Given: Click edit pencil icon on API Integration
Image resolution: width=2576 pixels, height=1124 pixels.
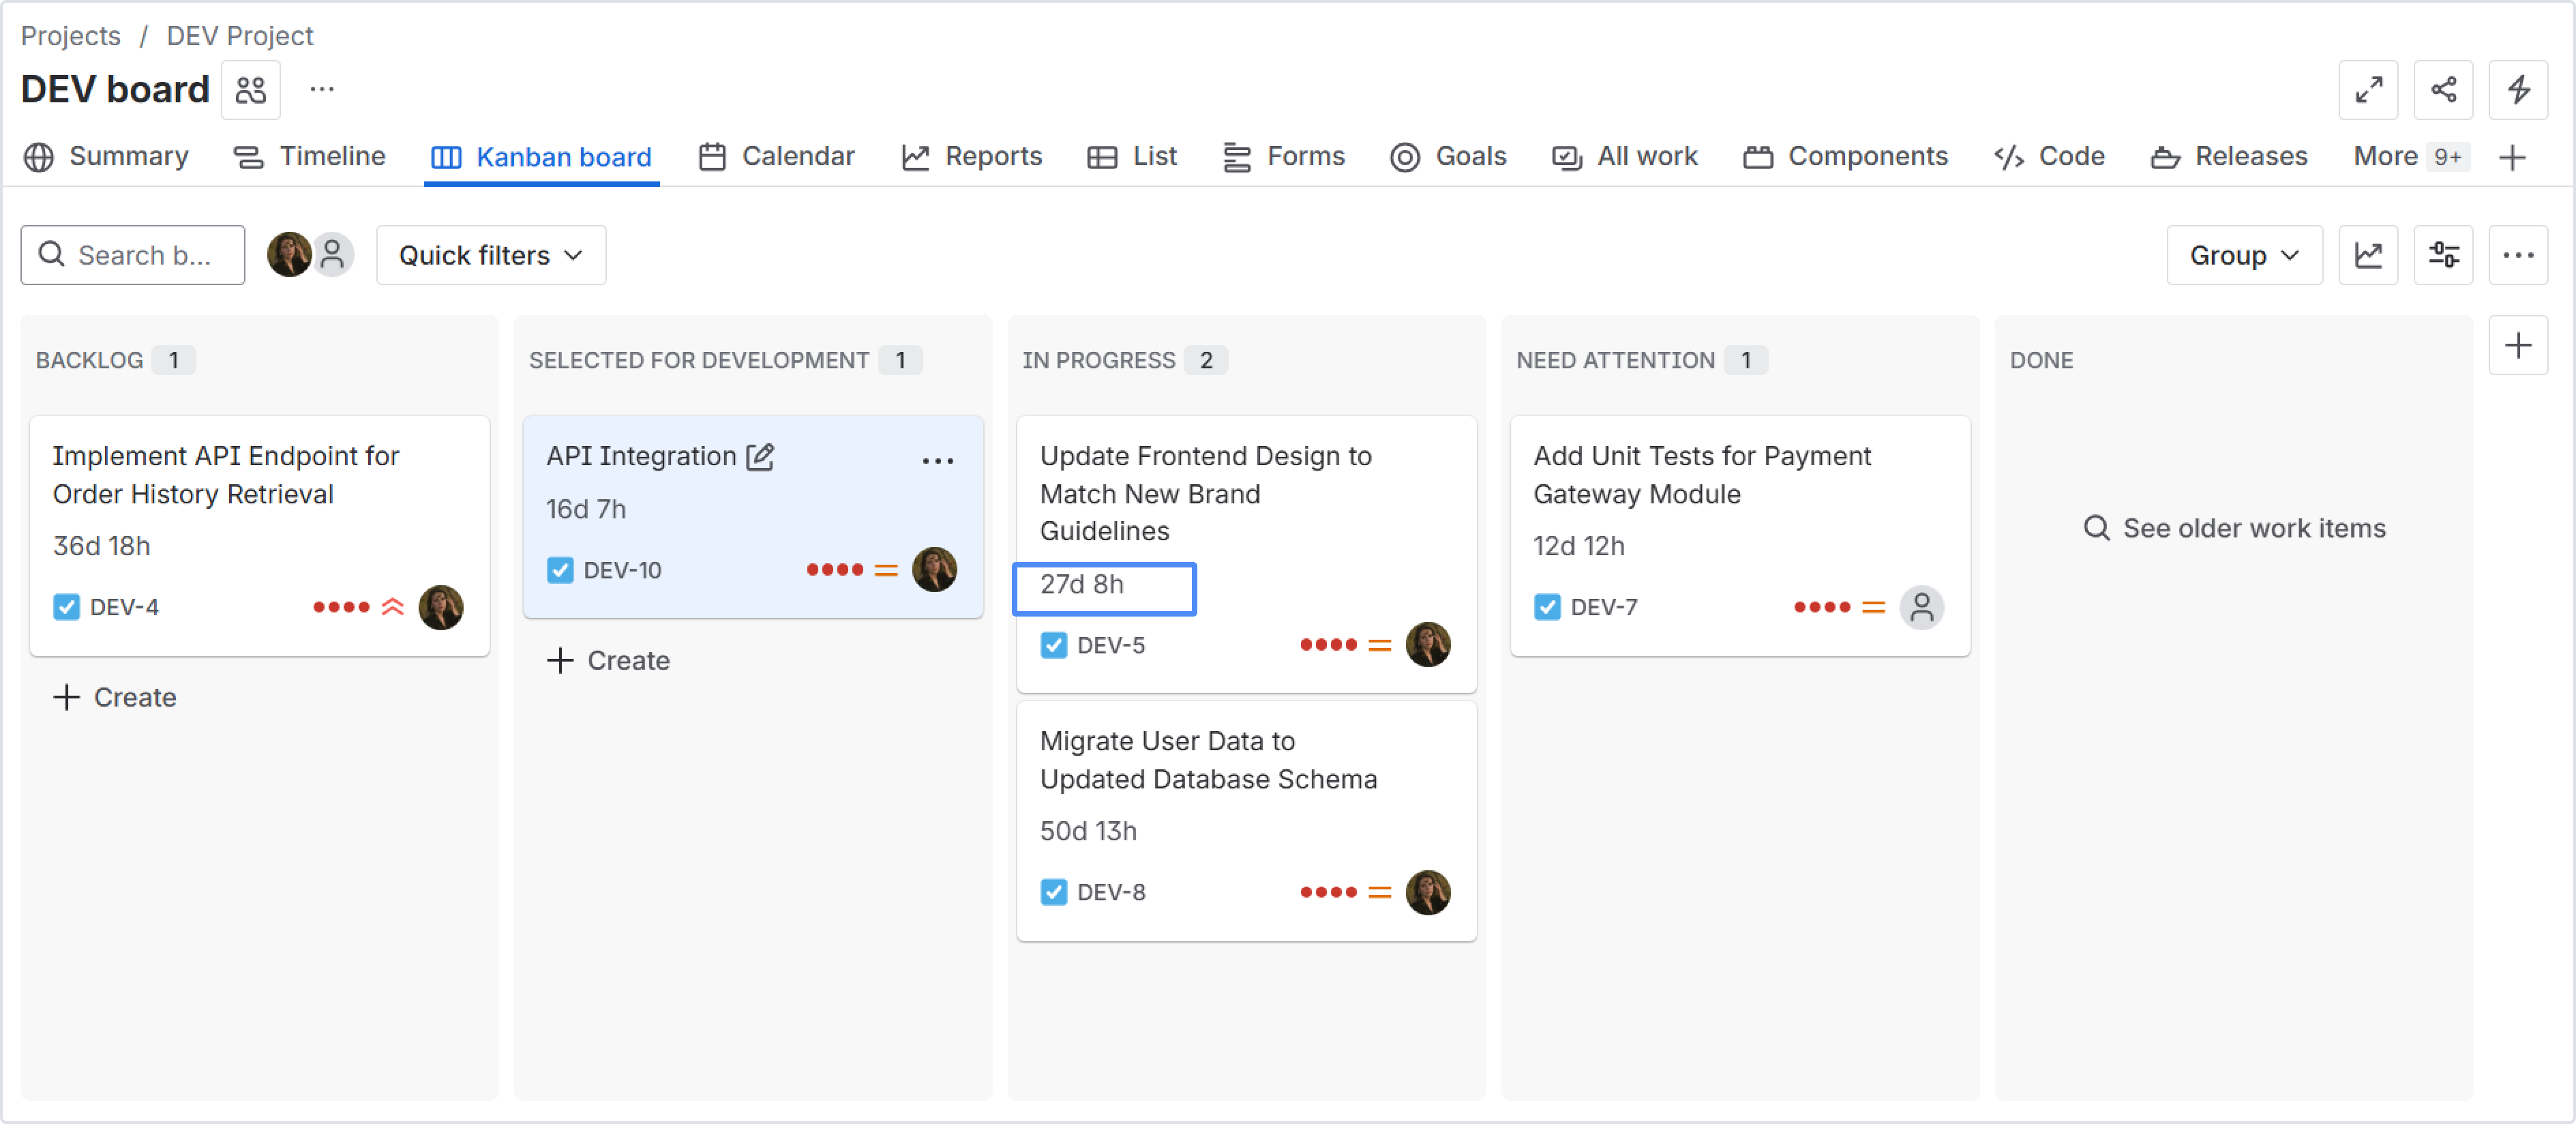Looking at the screenshot, I should point(760,456).
